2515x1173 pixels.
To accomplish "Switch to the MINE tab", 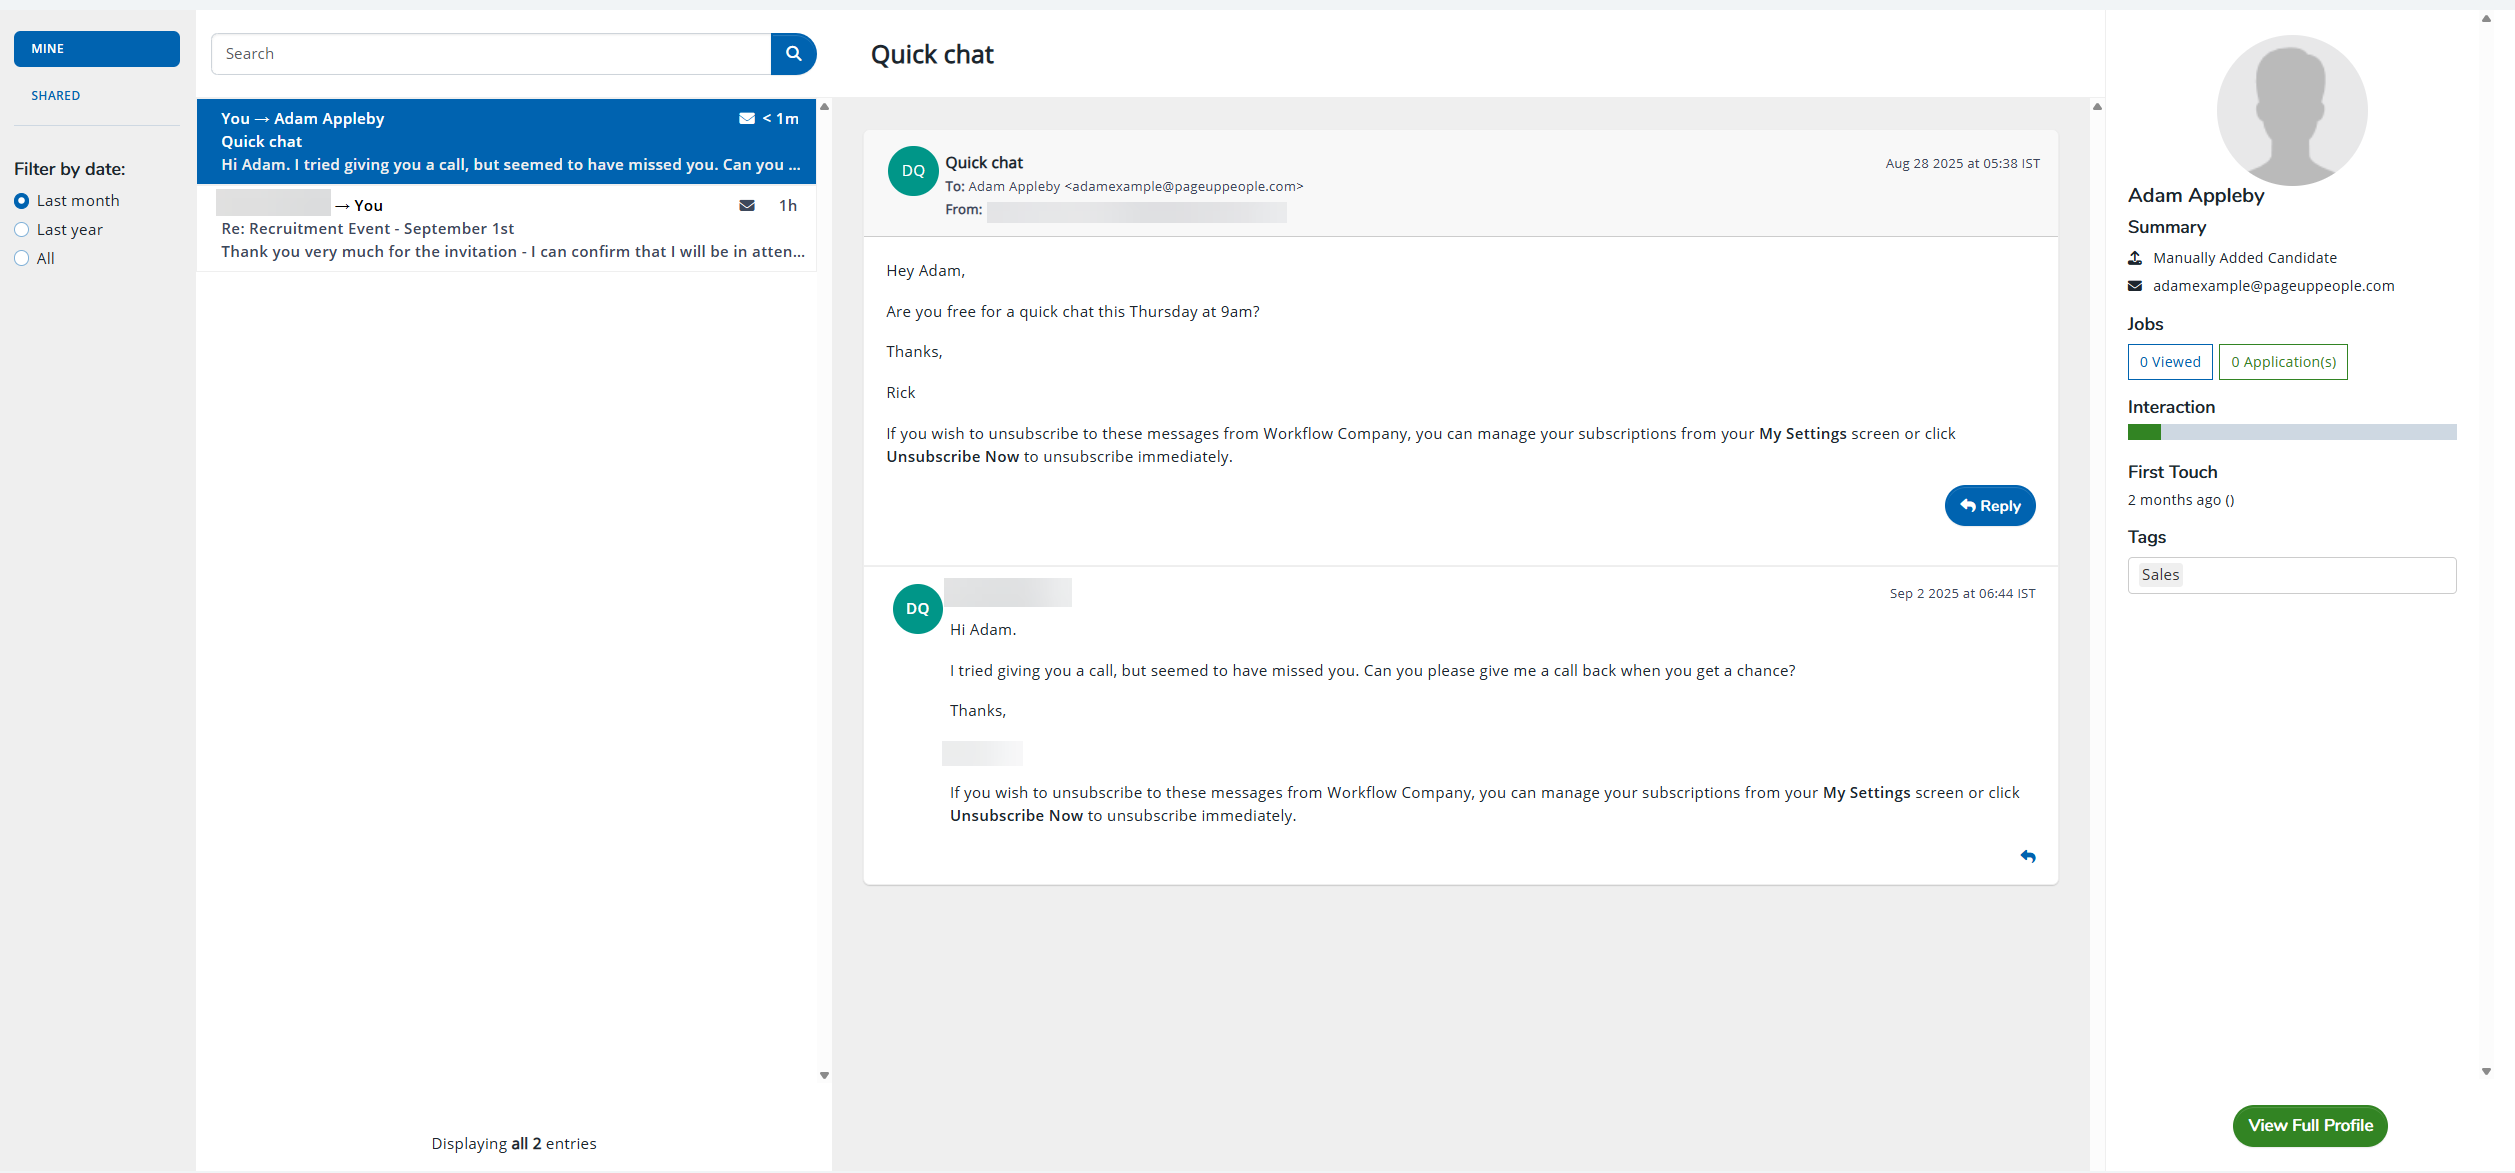I will (97, 49).
